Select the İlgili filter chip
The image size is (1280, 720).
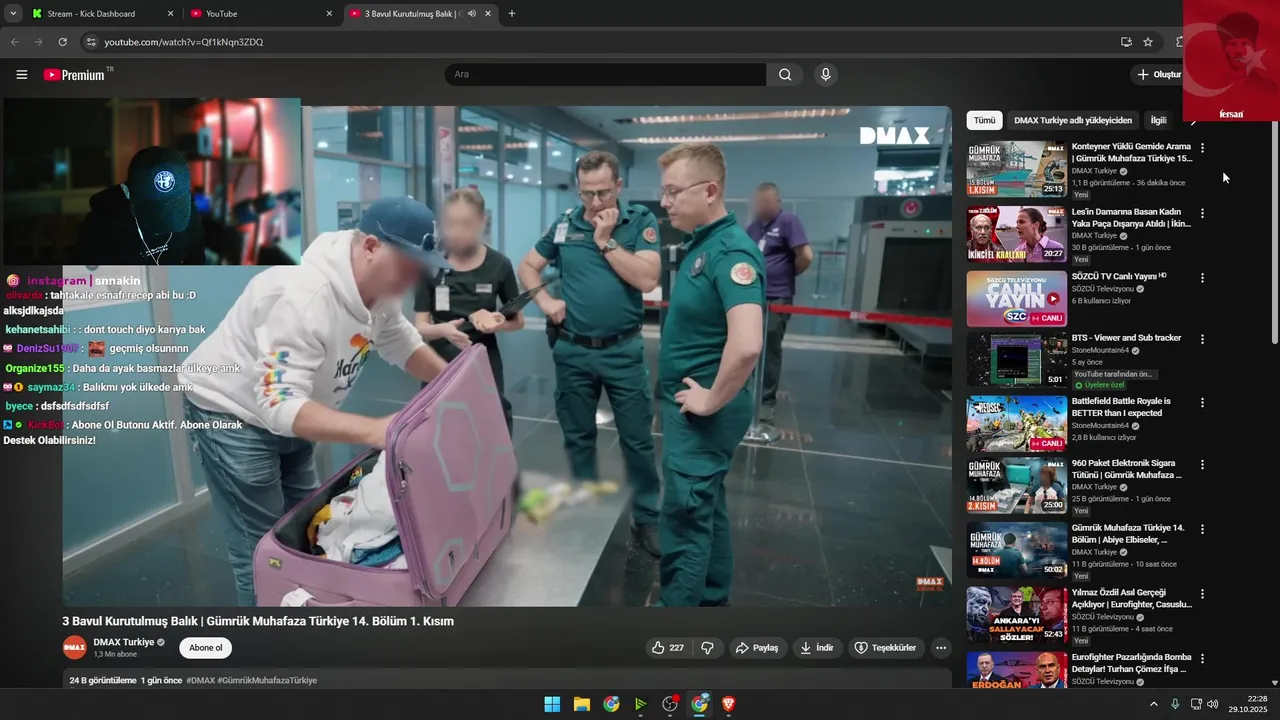click(x=1158, y=120)
